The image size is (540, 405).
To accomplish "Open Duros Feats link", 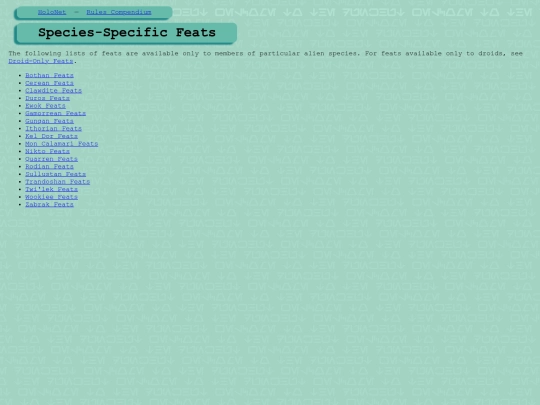I will pyautogui.click(x=47, y=98).
